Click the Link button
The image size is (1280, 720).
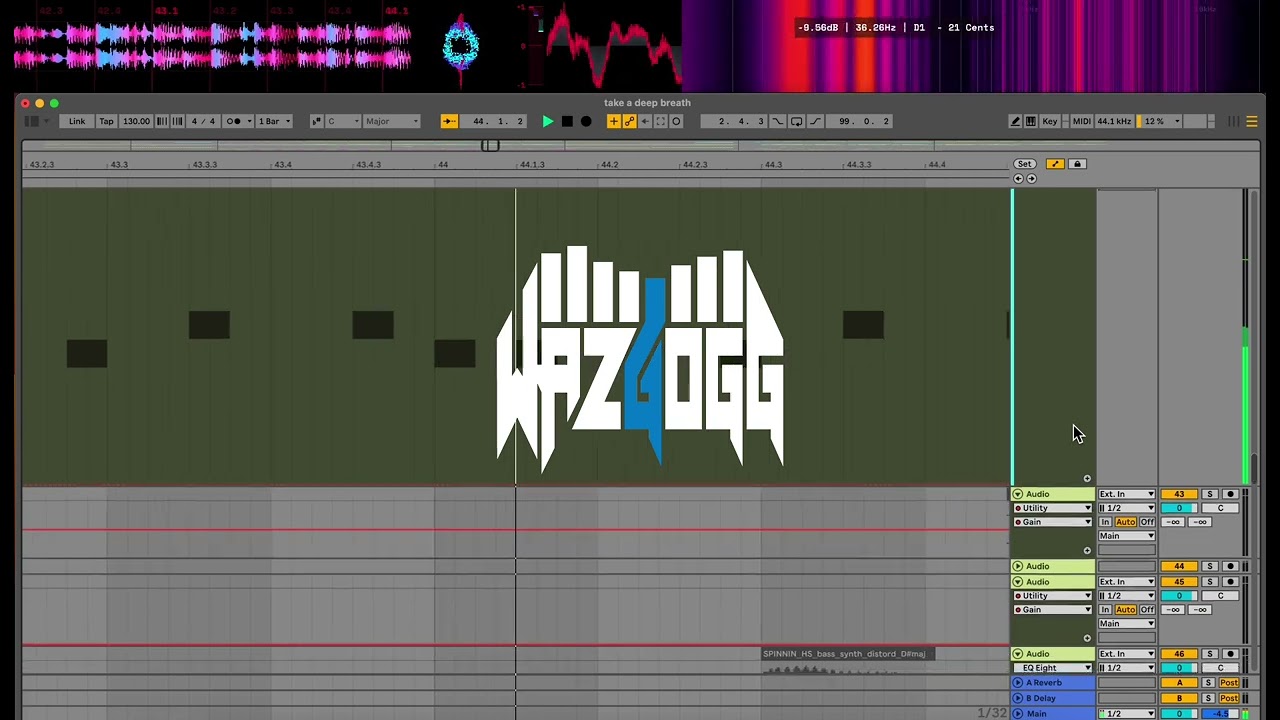tap(77, 121)
